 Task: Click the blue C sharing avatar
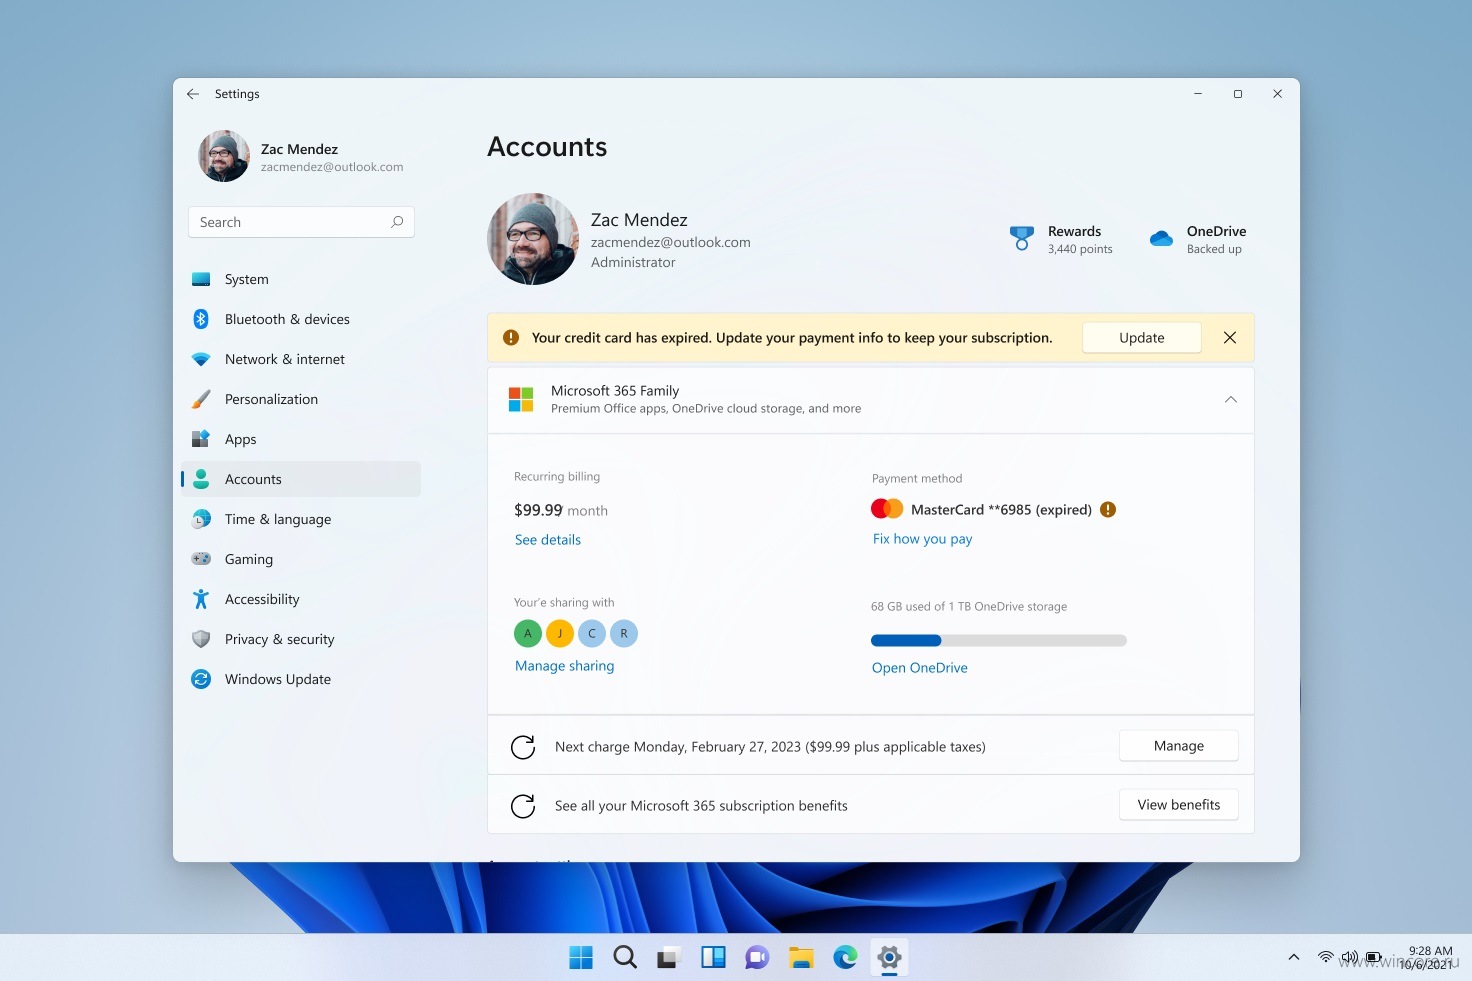[592, 633]
